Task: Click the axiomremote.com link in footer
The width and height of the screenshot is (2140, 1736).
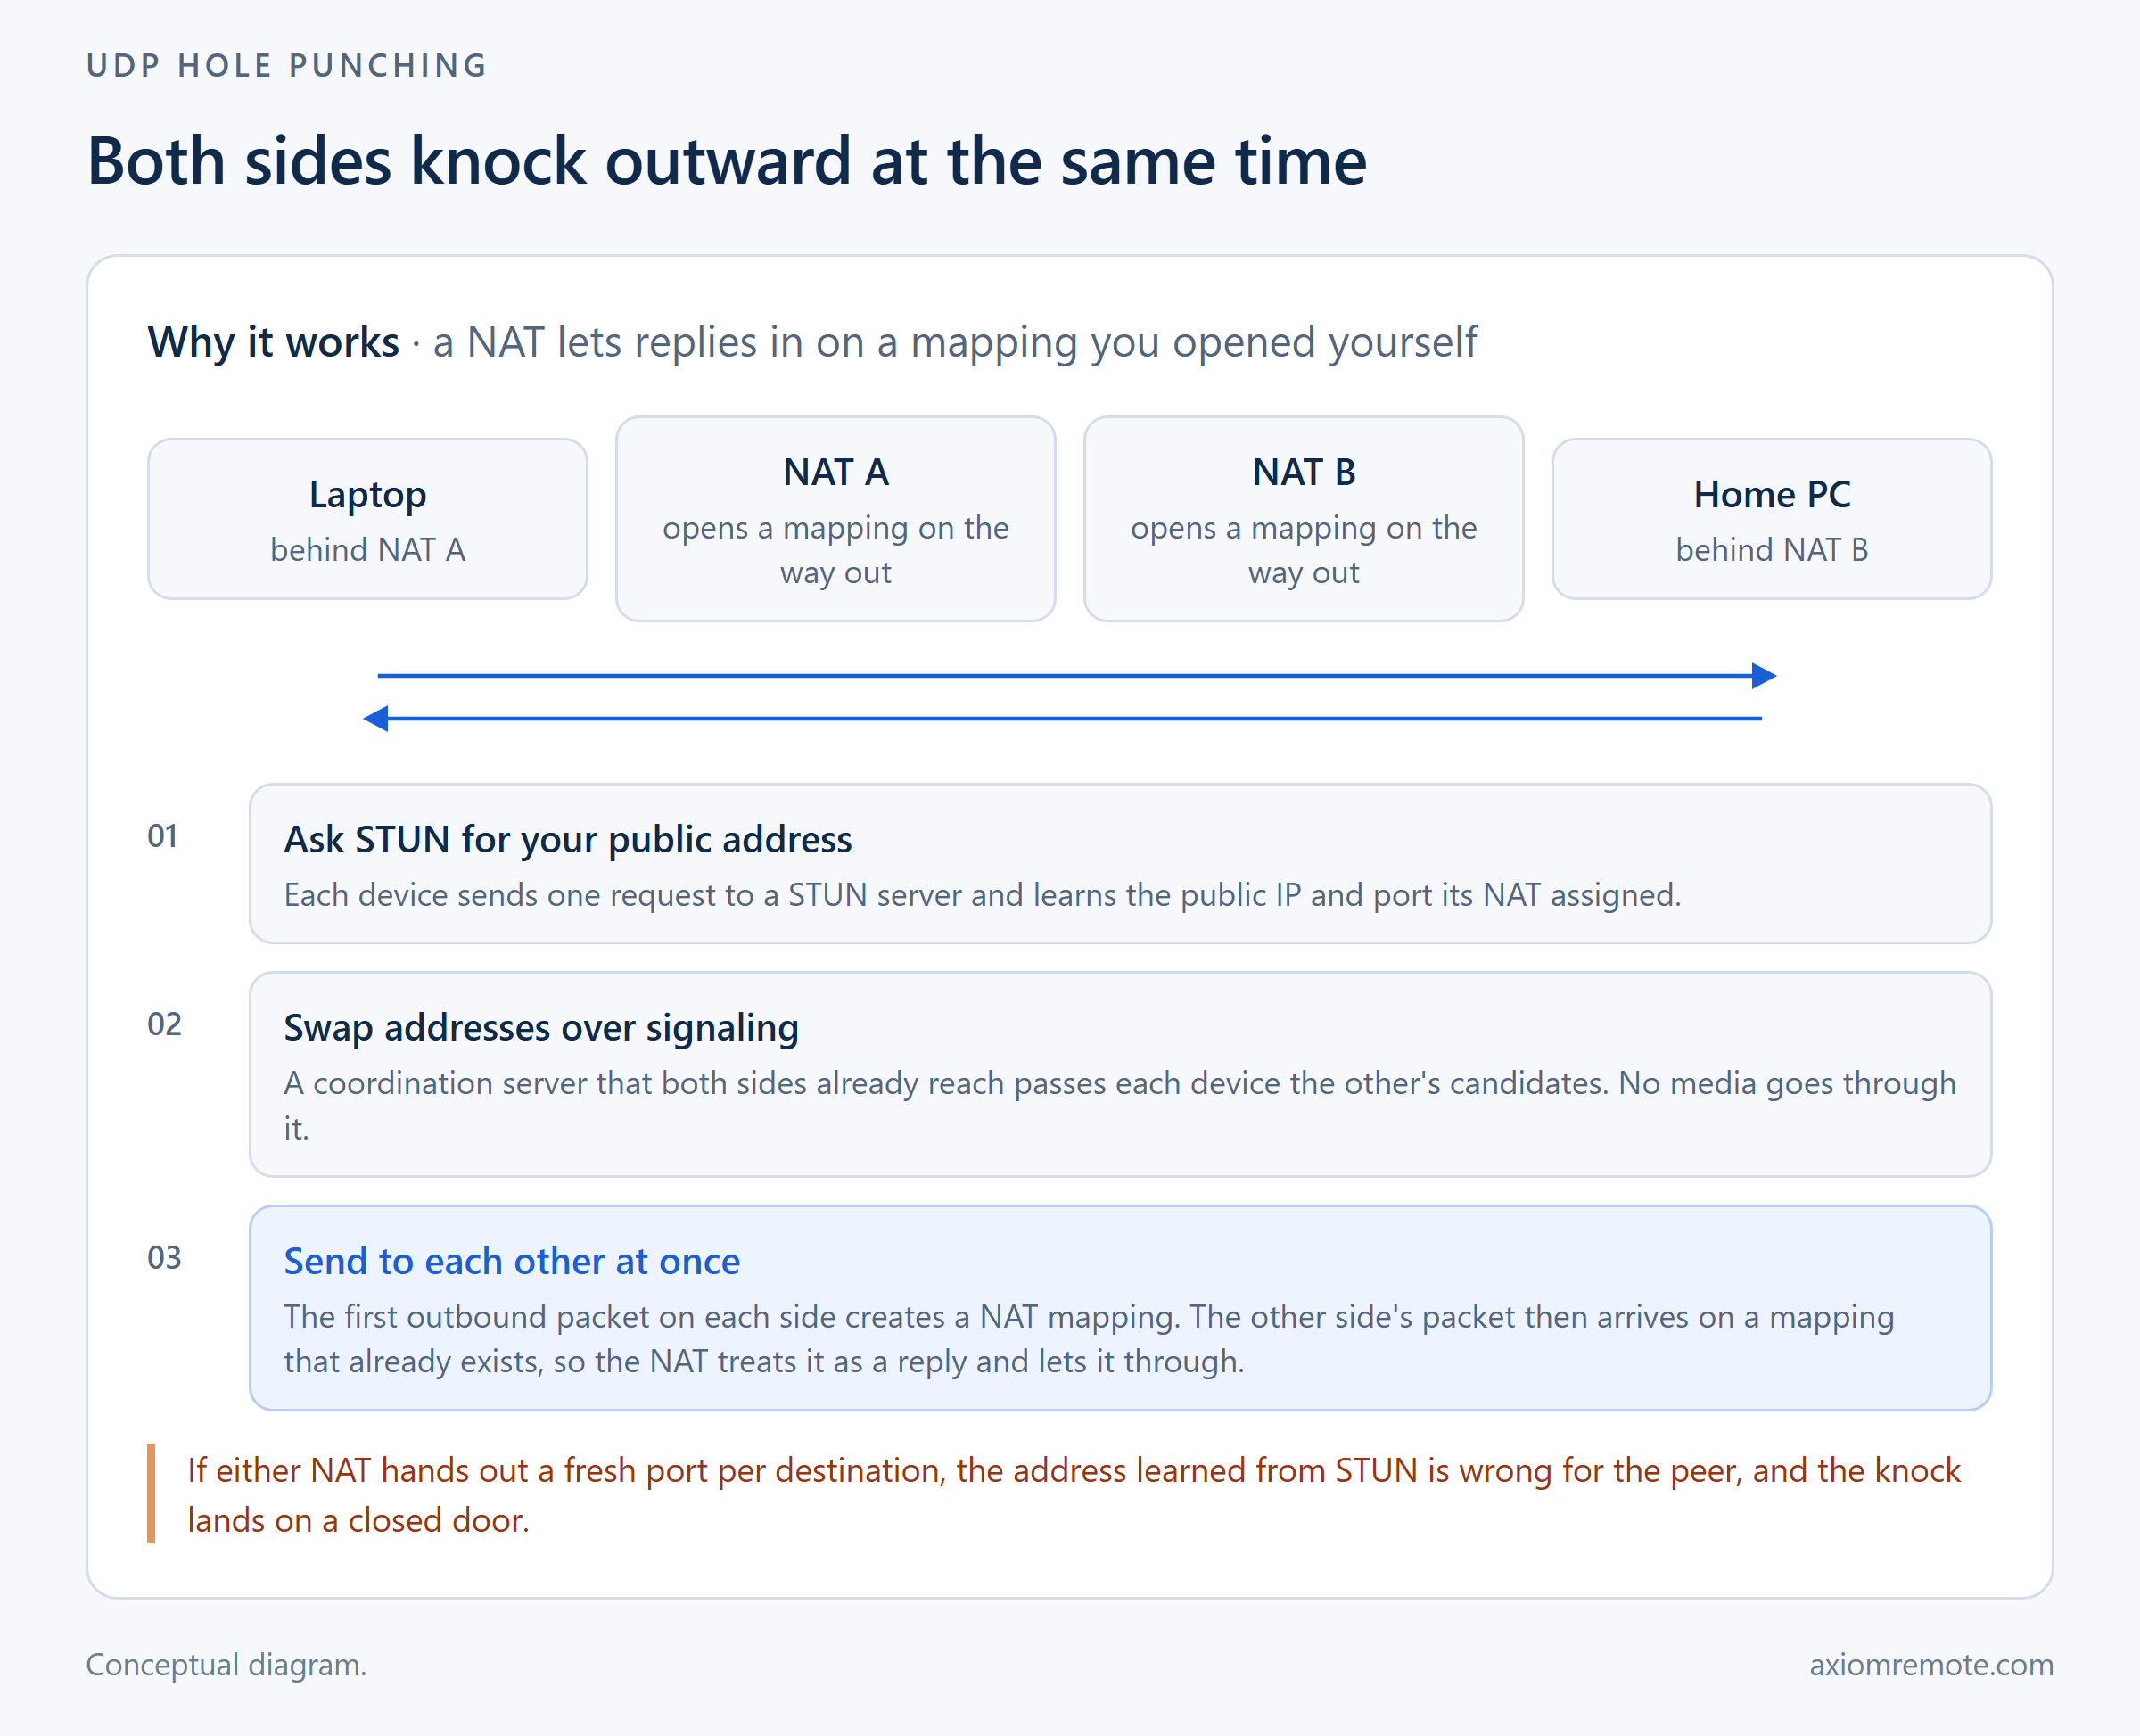Action: pos(1931,1665)
